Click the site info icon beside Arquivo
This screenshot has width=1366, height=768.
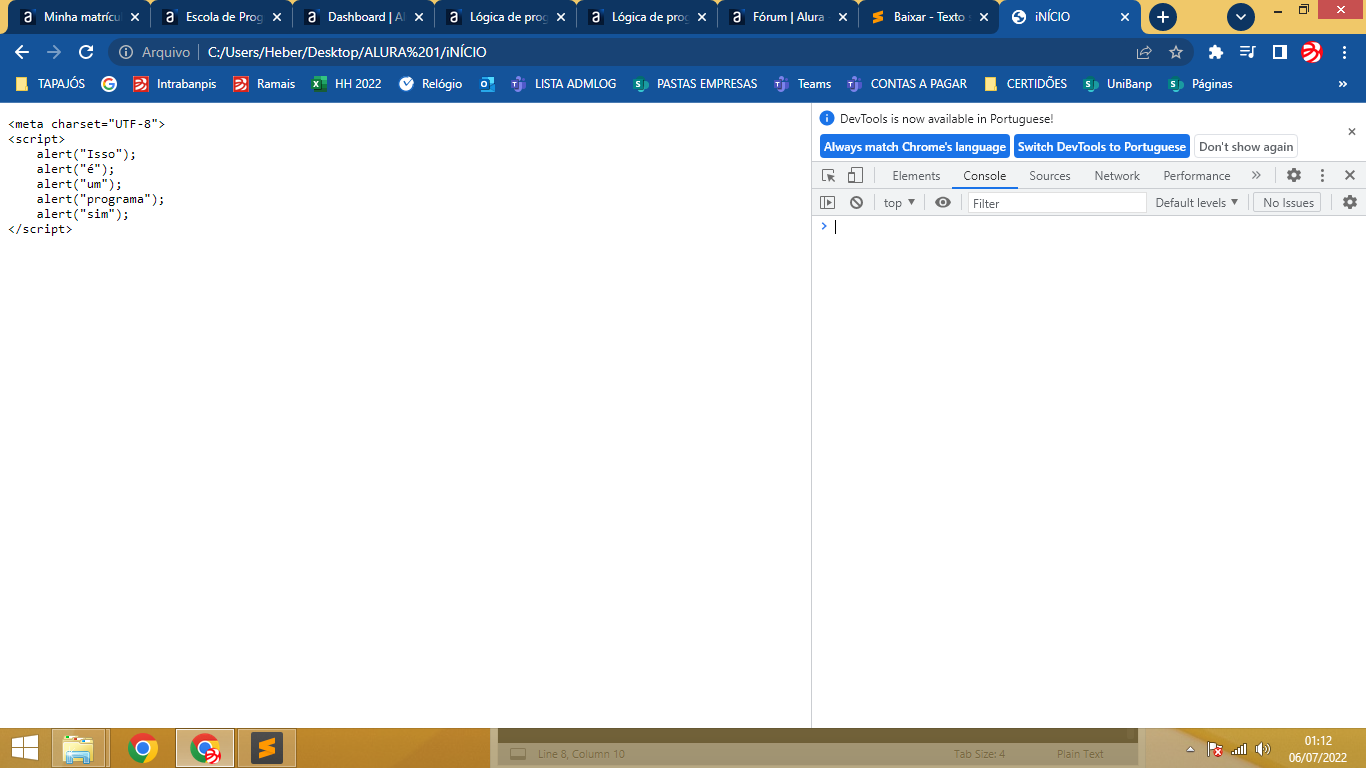[x=126, y=52]
